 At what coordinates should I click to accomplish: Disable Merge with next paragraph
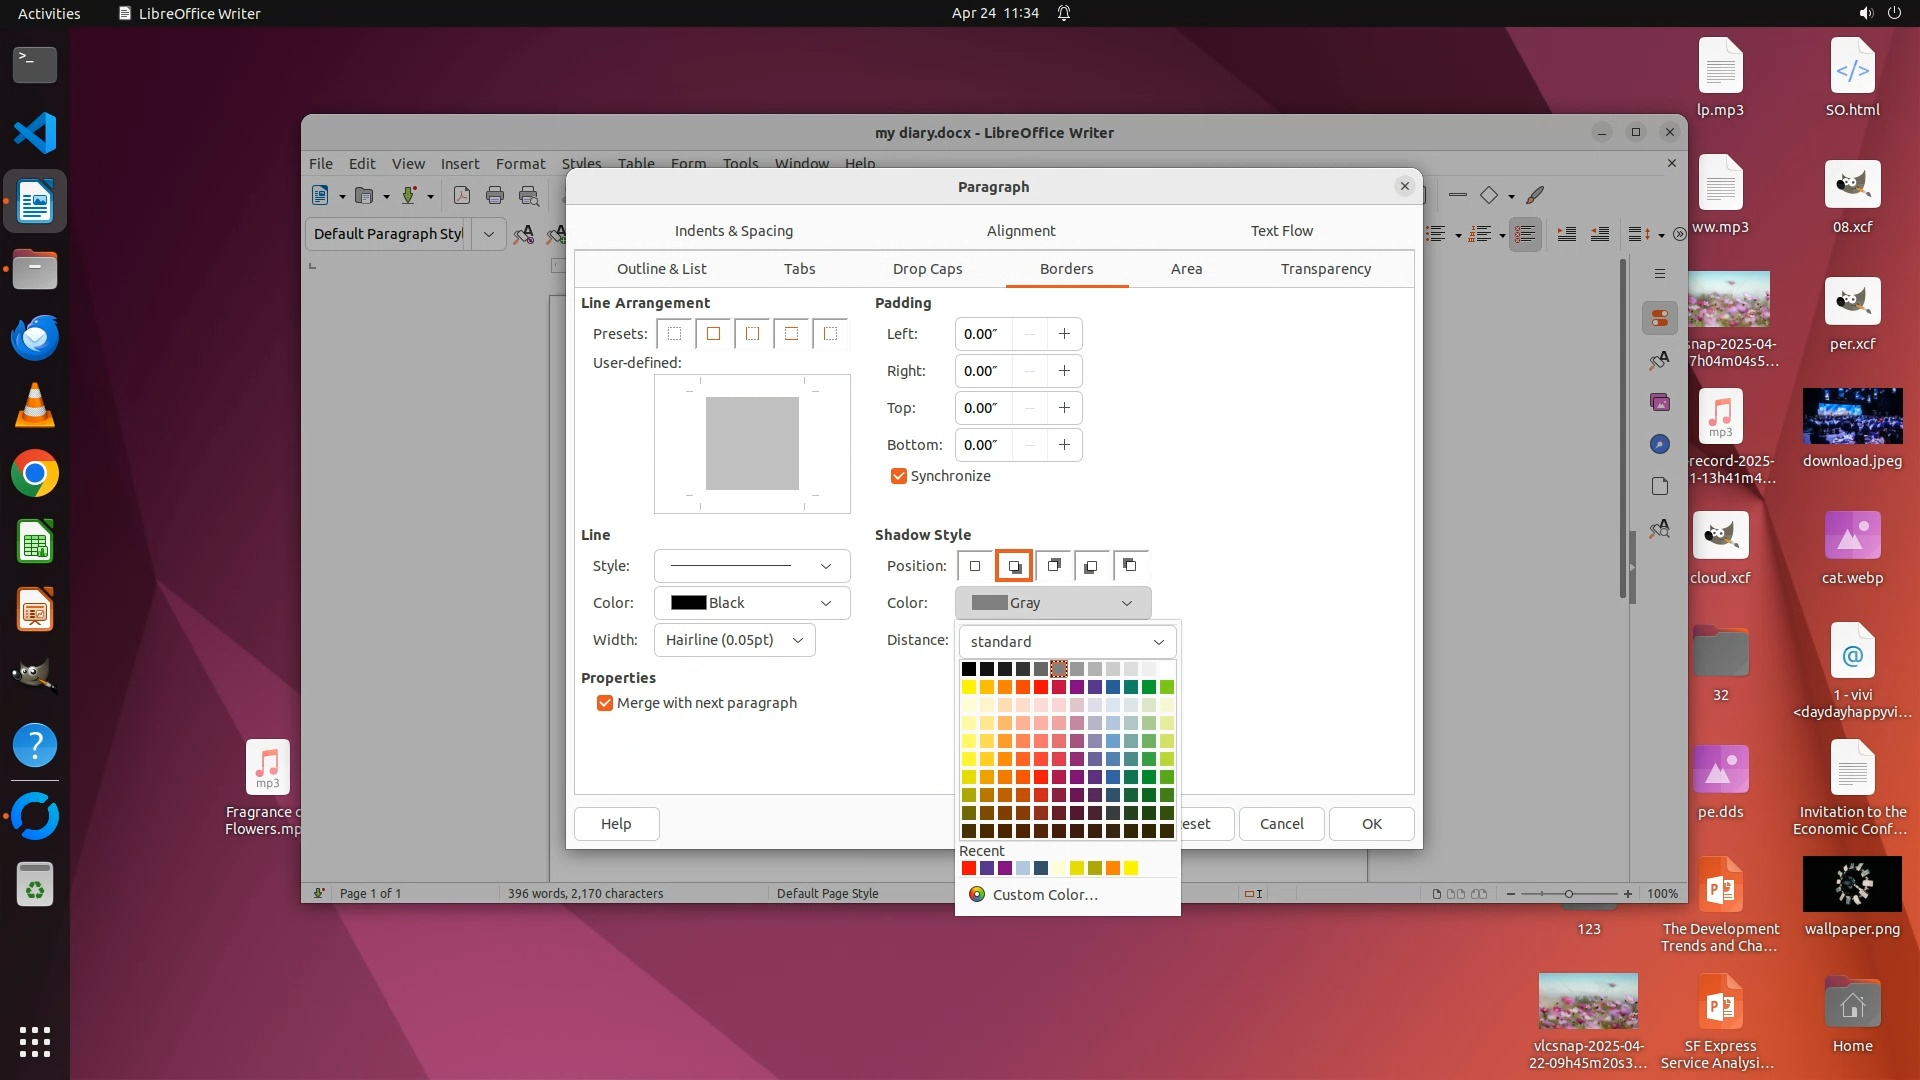[x=604, y=703]
